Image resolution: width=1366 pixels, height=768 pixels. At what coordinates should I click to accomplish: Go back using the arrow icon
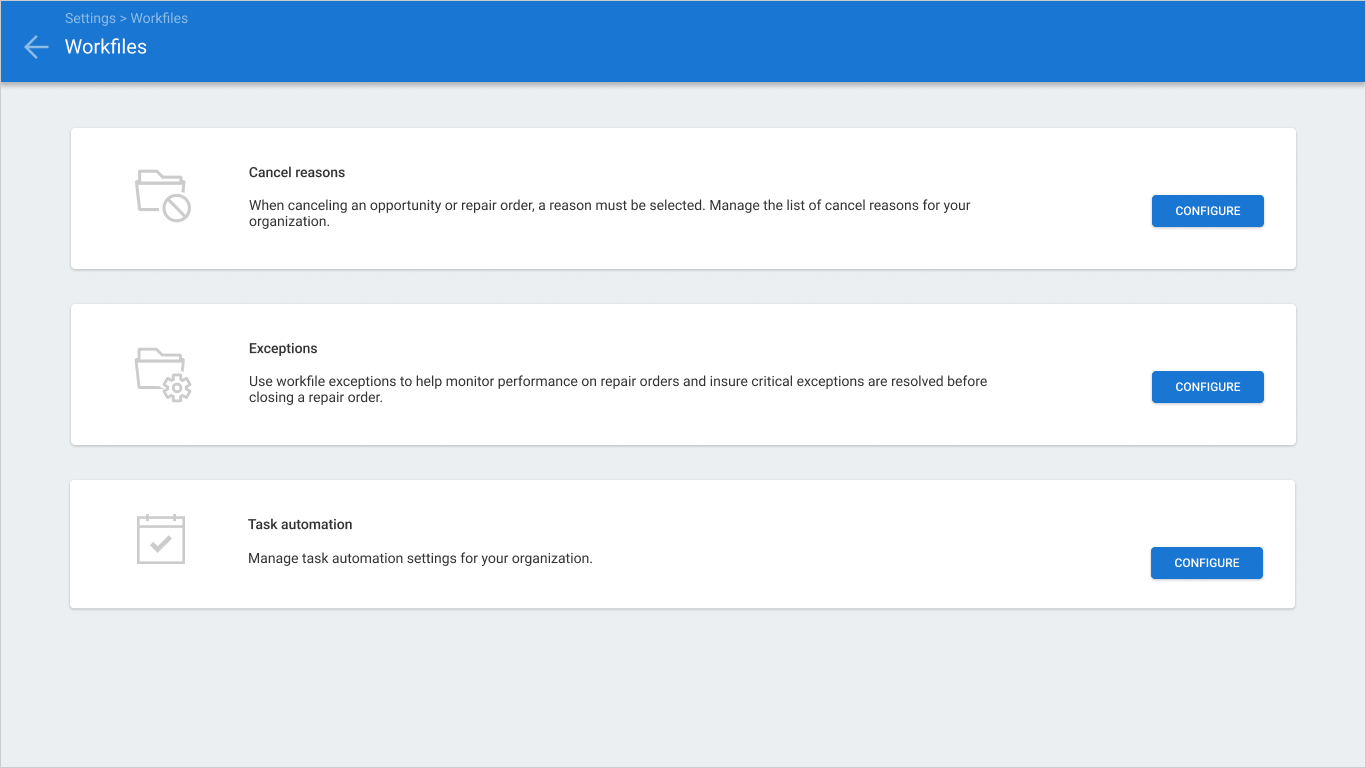36,47
